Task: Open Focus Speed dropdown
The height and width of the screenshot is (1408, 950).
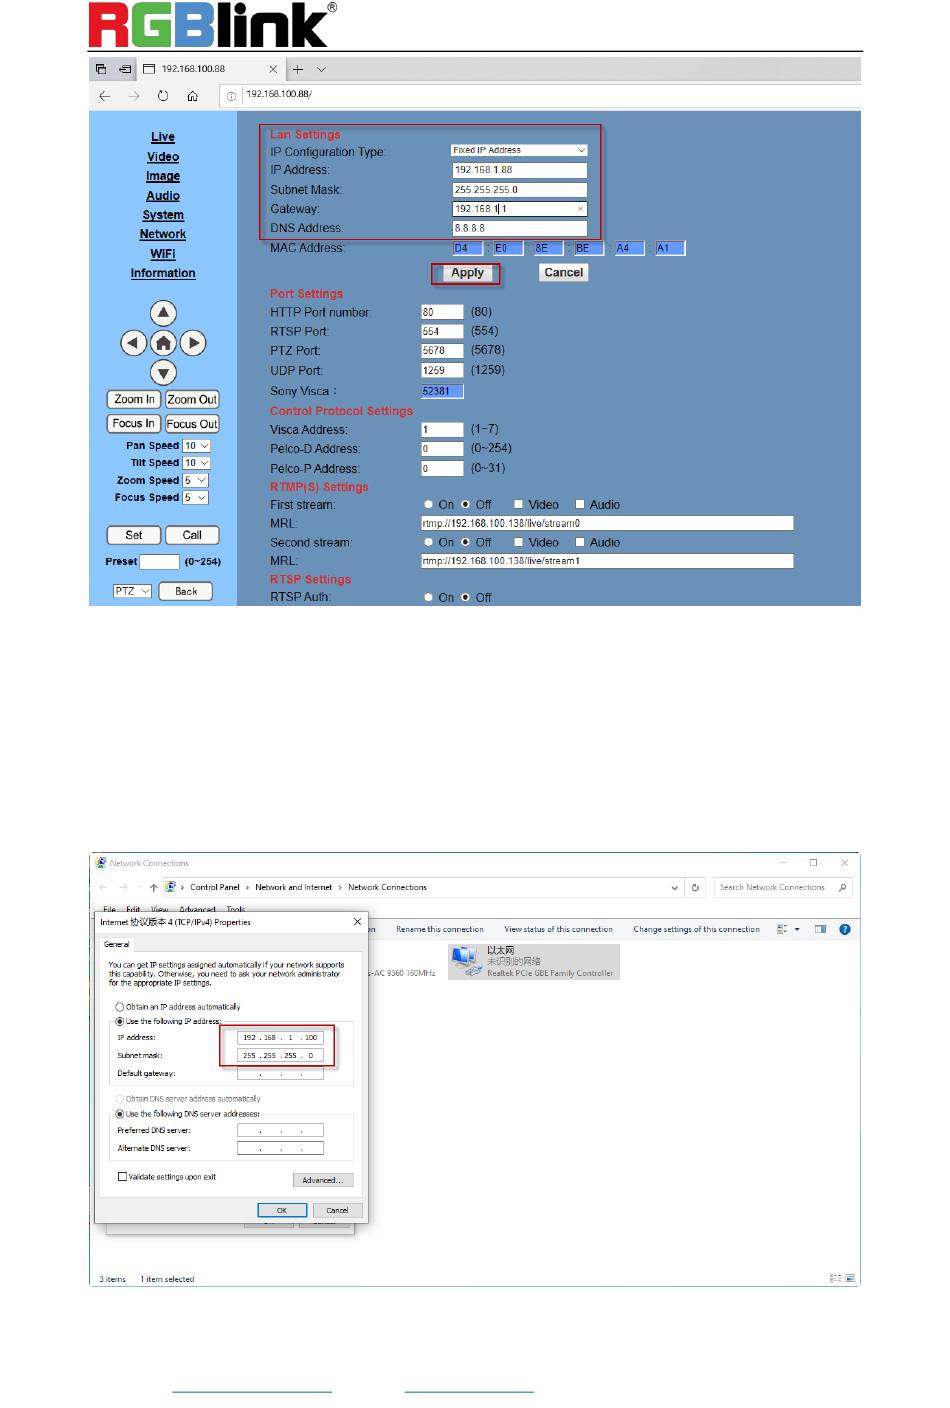Action: 195,497
